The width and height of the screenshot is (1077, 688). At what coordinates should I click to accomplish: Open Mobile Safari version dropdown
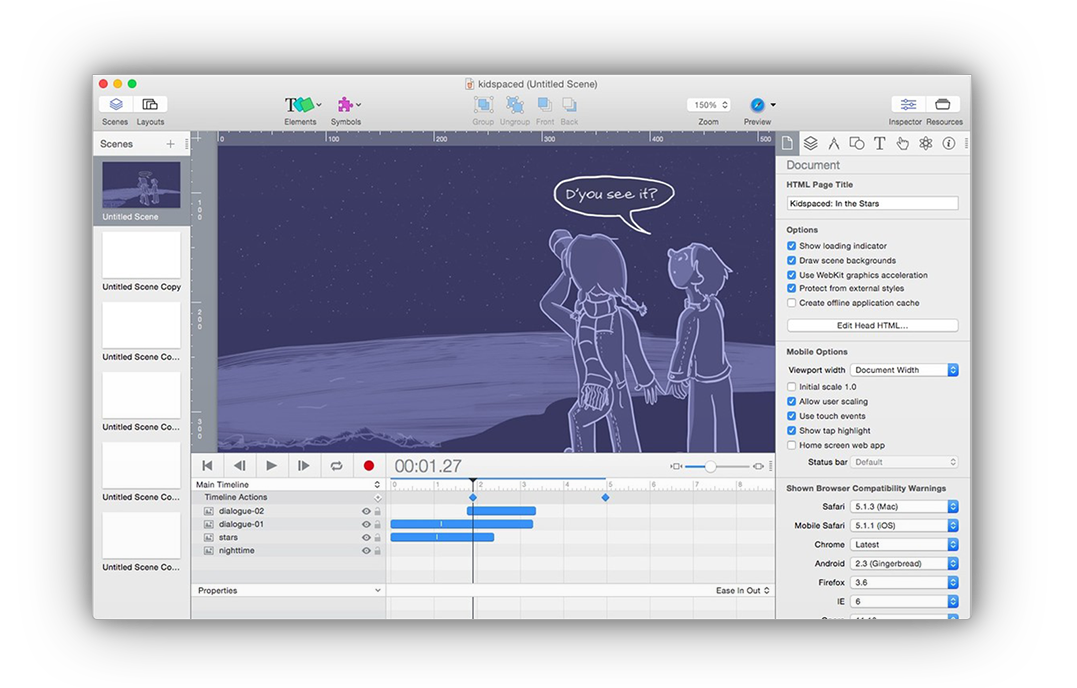tap(904, 525)
